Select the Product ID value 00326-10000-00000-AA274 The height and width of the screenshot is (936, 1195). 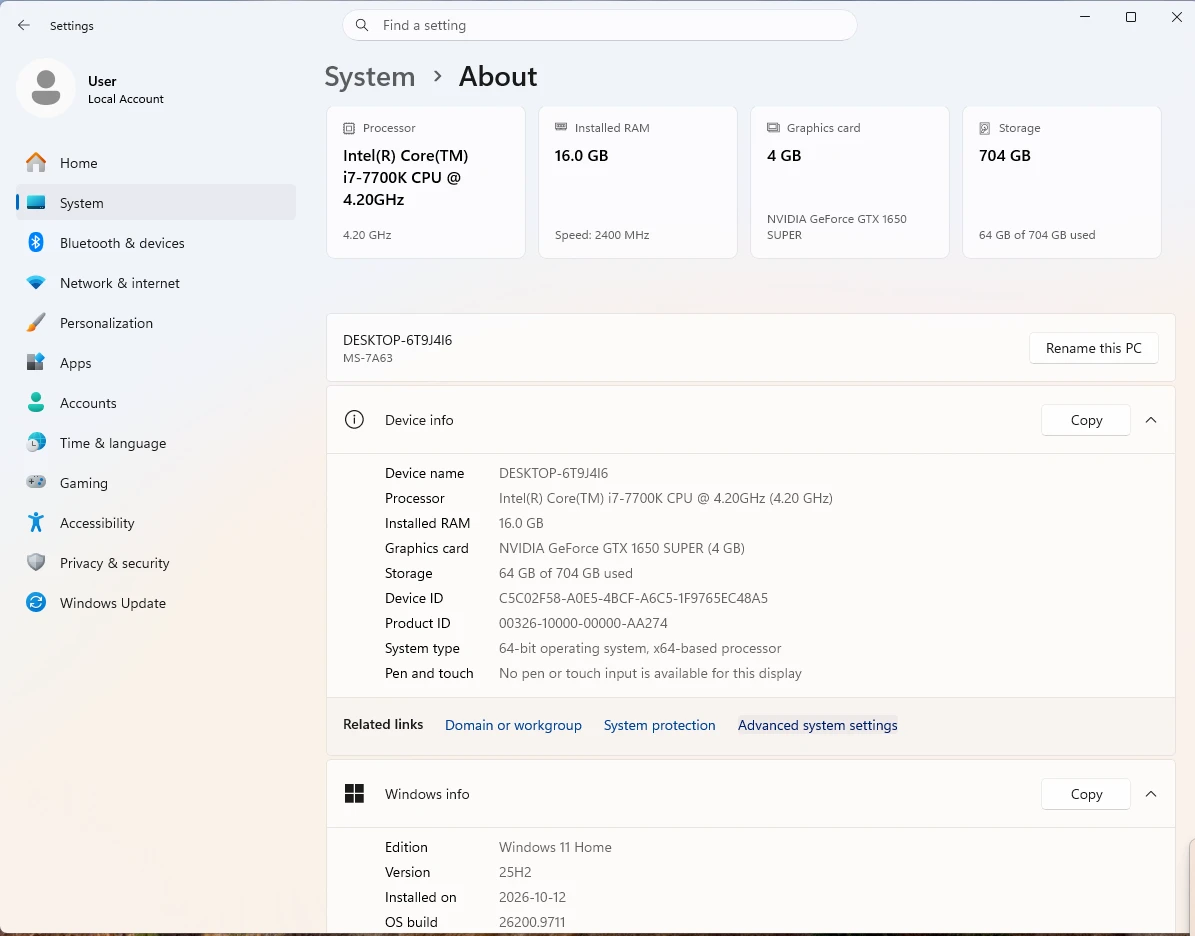point(583,623)
